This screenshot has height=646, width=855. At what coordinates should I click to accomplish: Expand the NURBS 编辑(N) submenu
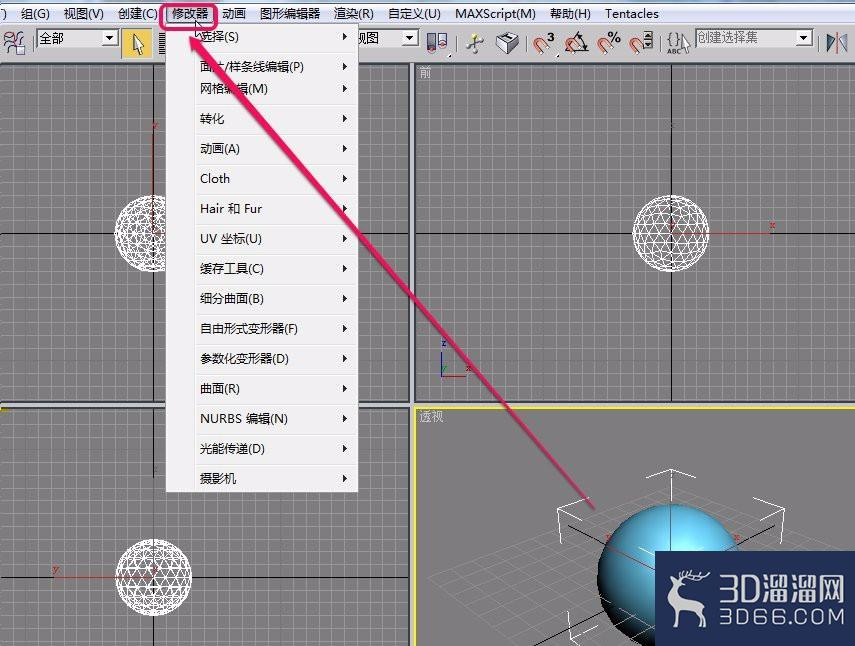coord(262,418)
